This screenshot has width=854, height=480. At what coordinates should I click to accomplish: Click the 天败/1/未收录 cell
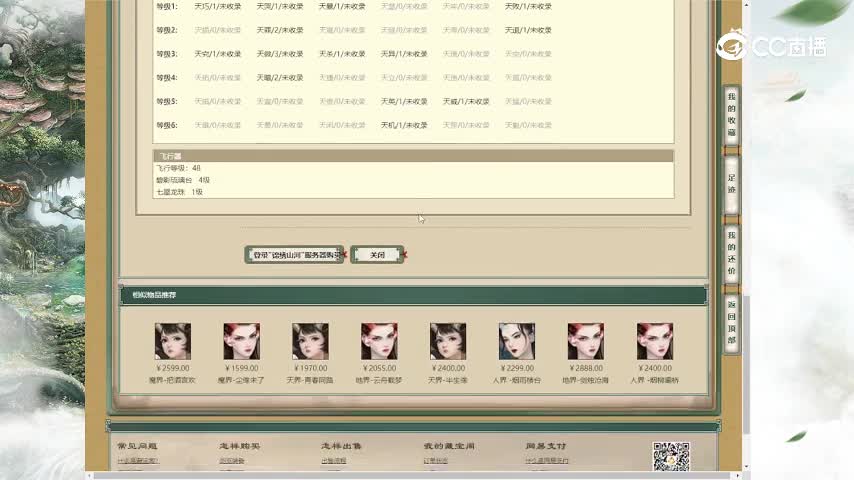tap(528, 7)
